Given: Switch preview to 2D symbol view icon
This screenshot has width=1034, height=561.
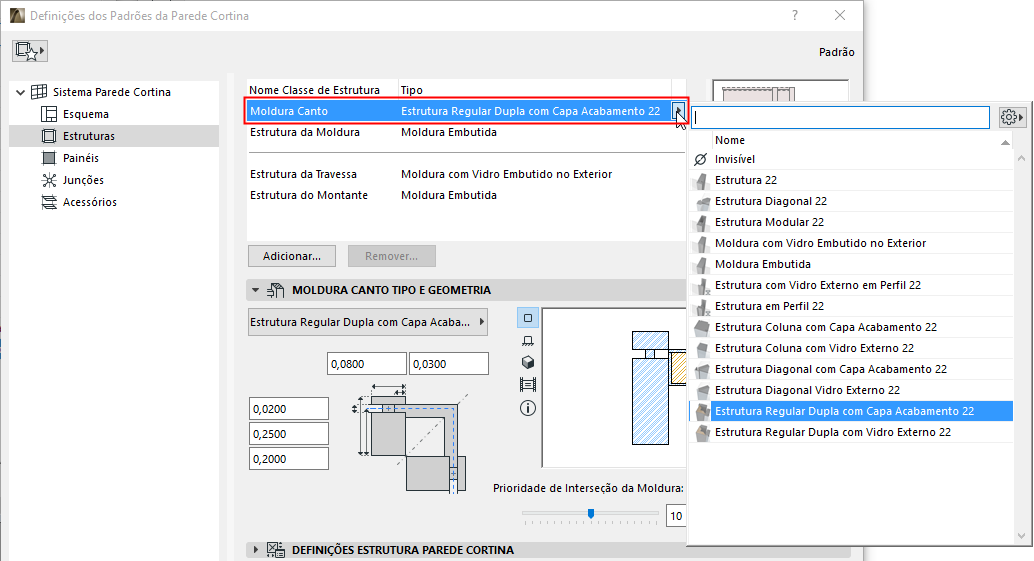Looking at the screenshot, I should point(528,318).
